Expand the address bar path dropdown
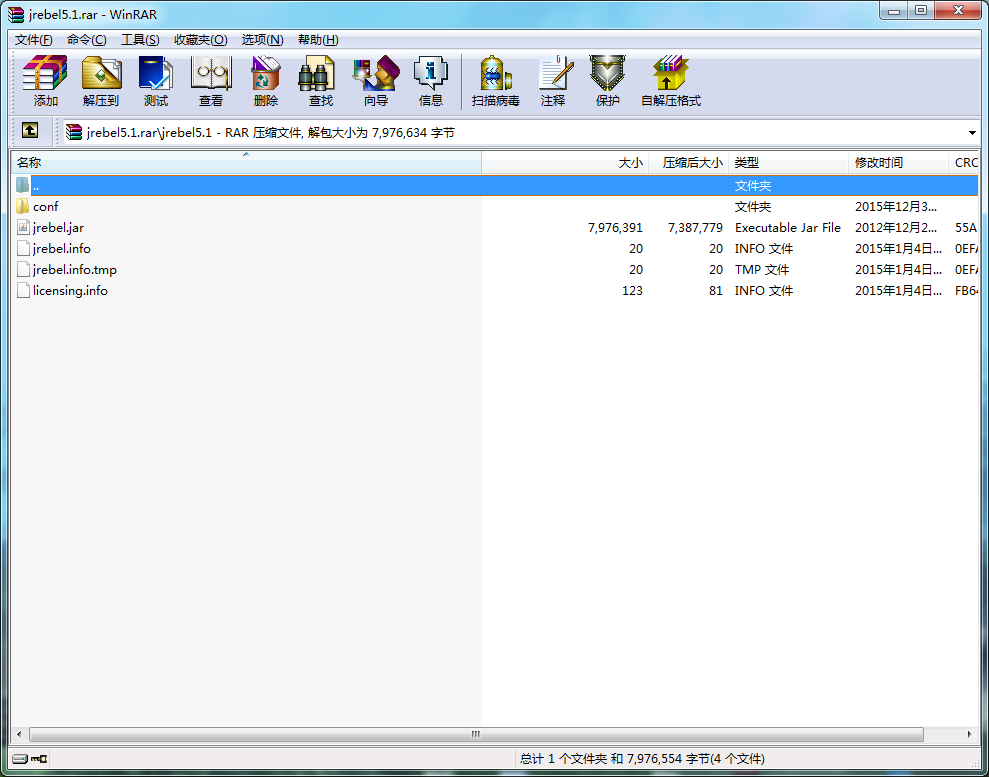This screenshot has height=777, width=989. coord(972,132)
